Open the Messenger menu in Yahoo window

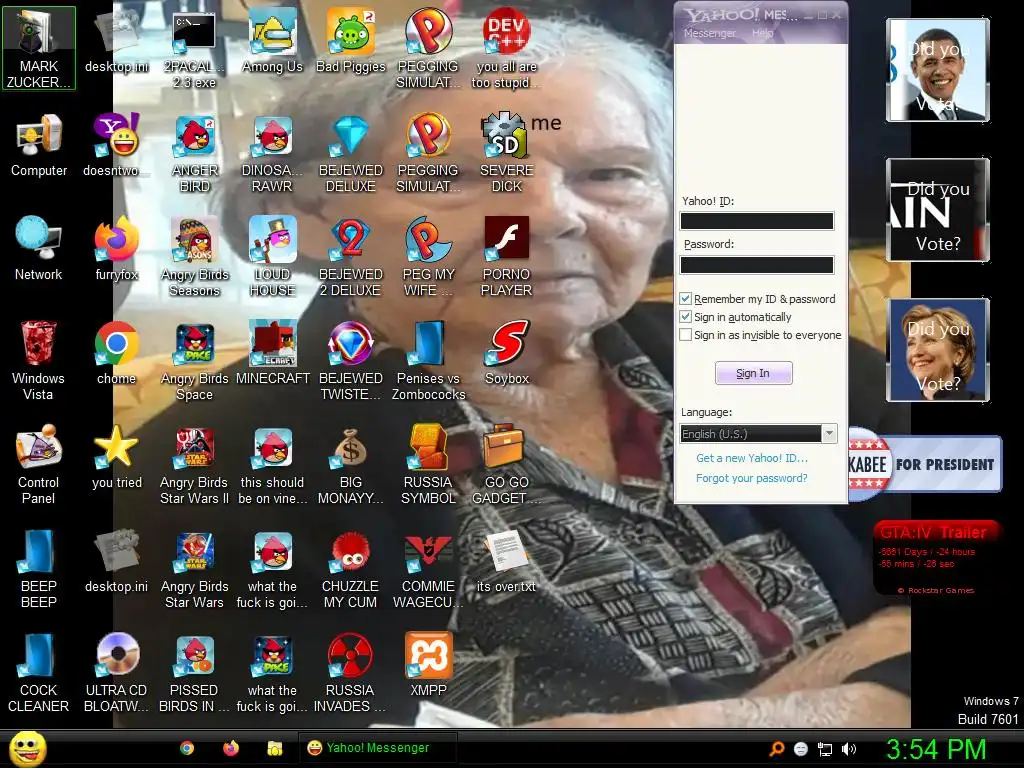(x=710, y=33)
